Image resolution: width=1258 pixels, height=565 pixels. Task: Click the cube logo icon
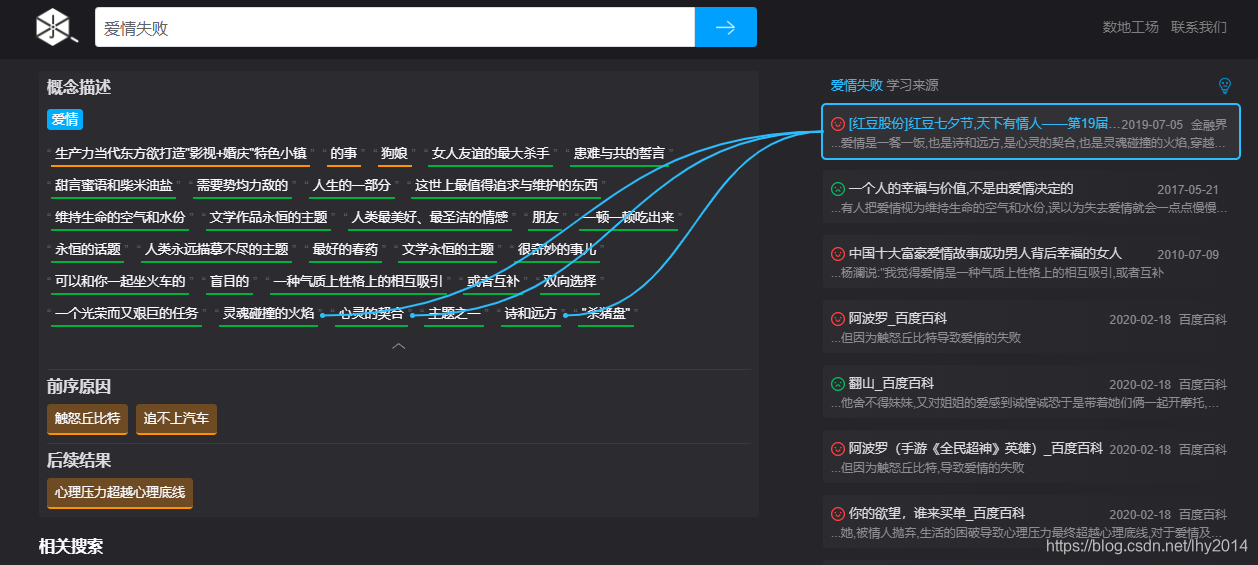click(54, 27)
